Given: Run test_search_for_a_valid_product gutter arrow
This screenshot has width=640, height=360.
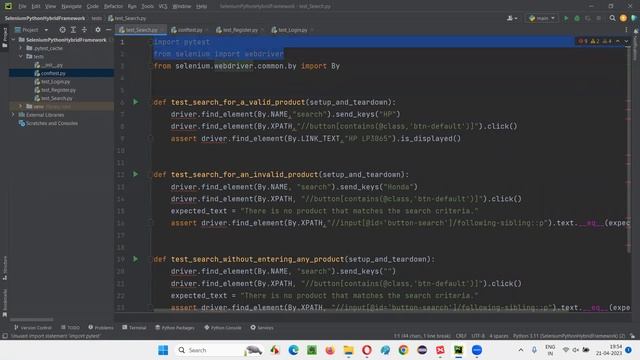Looking at the screenshot, I should (x=136, y=102).
